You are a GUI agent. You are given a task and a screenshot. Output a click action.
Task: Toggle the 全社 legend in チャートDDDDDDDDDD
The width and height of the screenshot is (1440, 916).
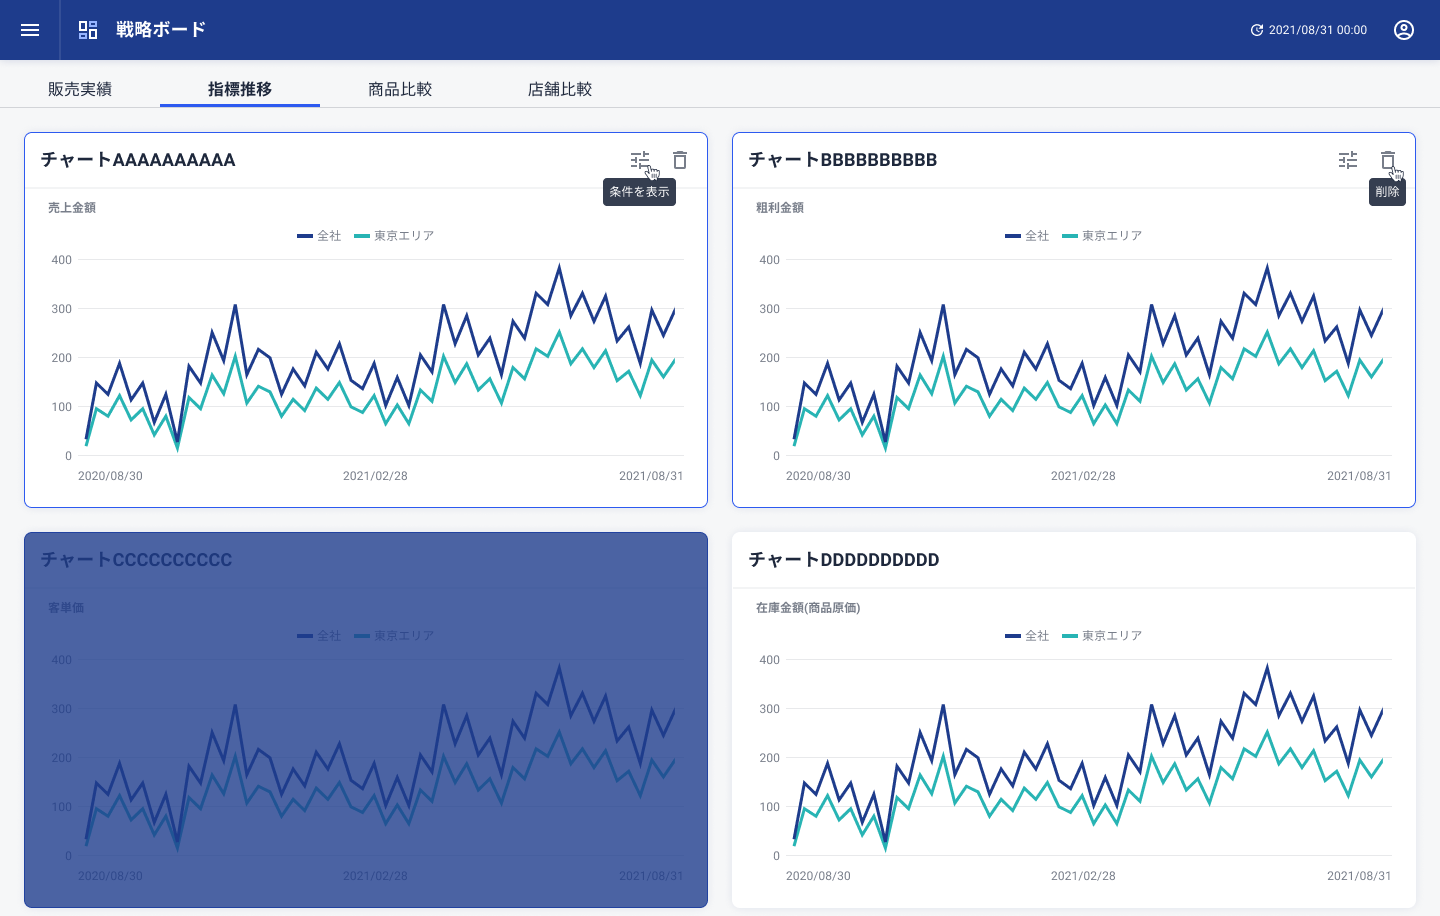tap(1027, 636)
